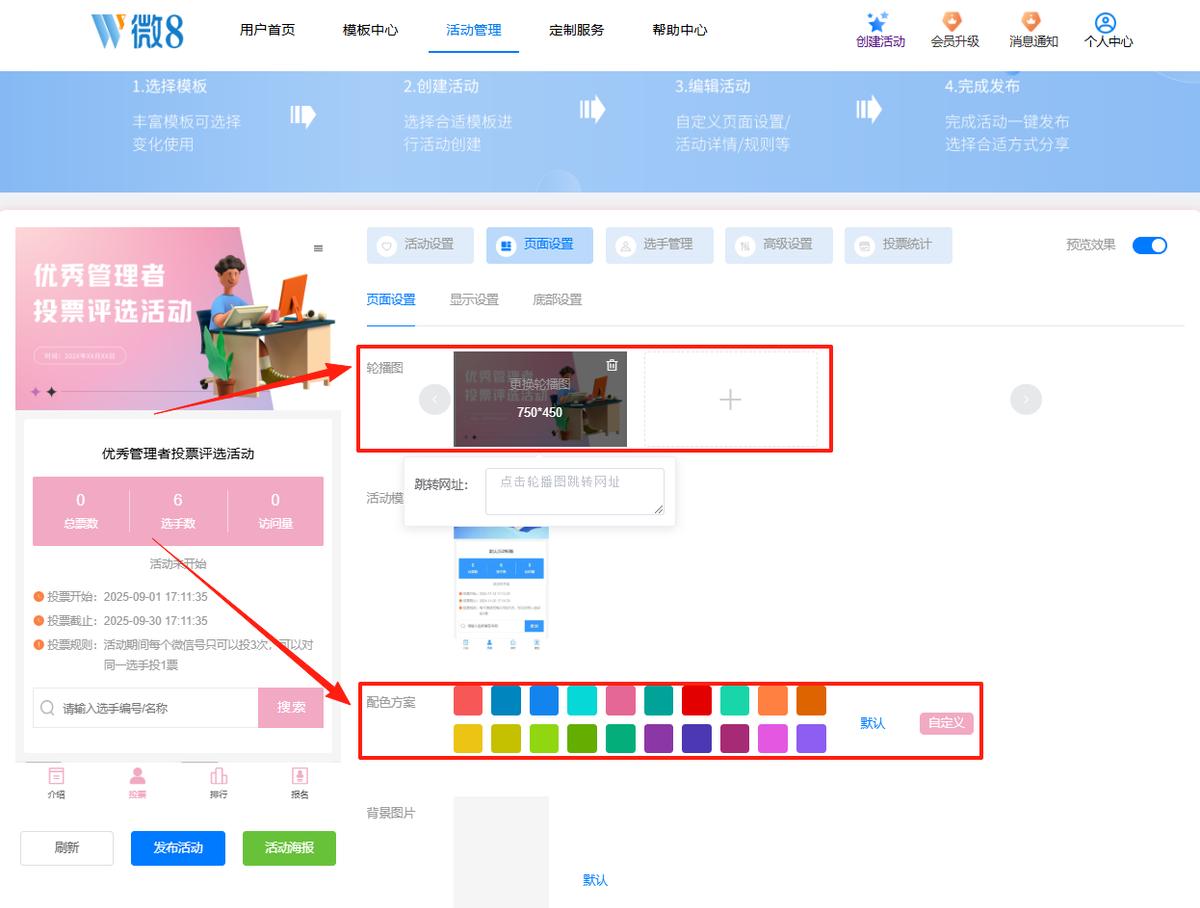Screen dimensions: 1200x908
Task: Reset background image with 默认 link
Action: pos(595,880)
